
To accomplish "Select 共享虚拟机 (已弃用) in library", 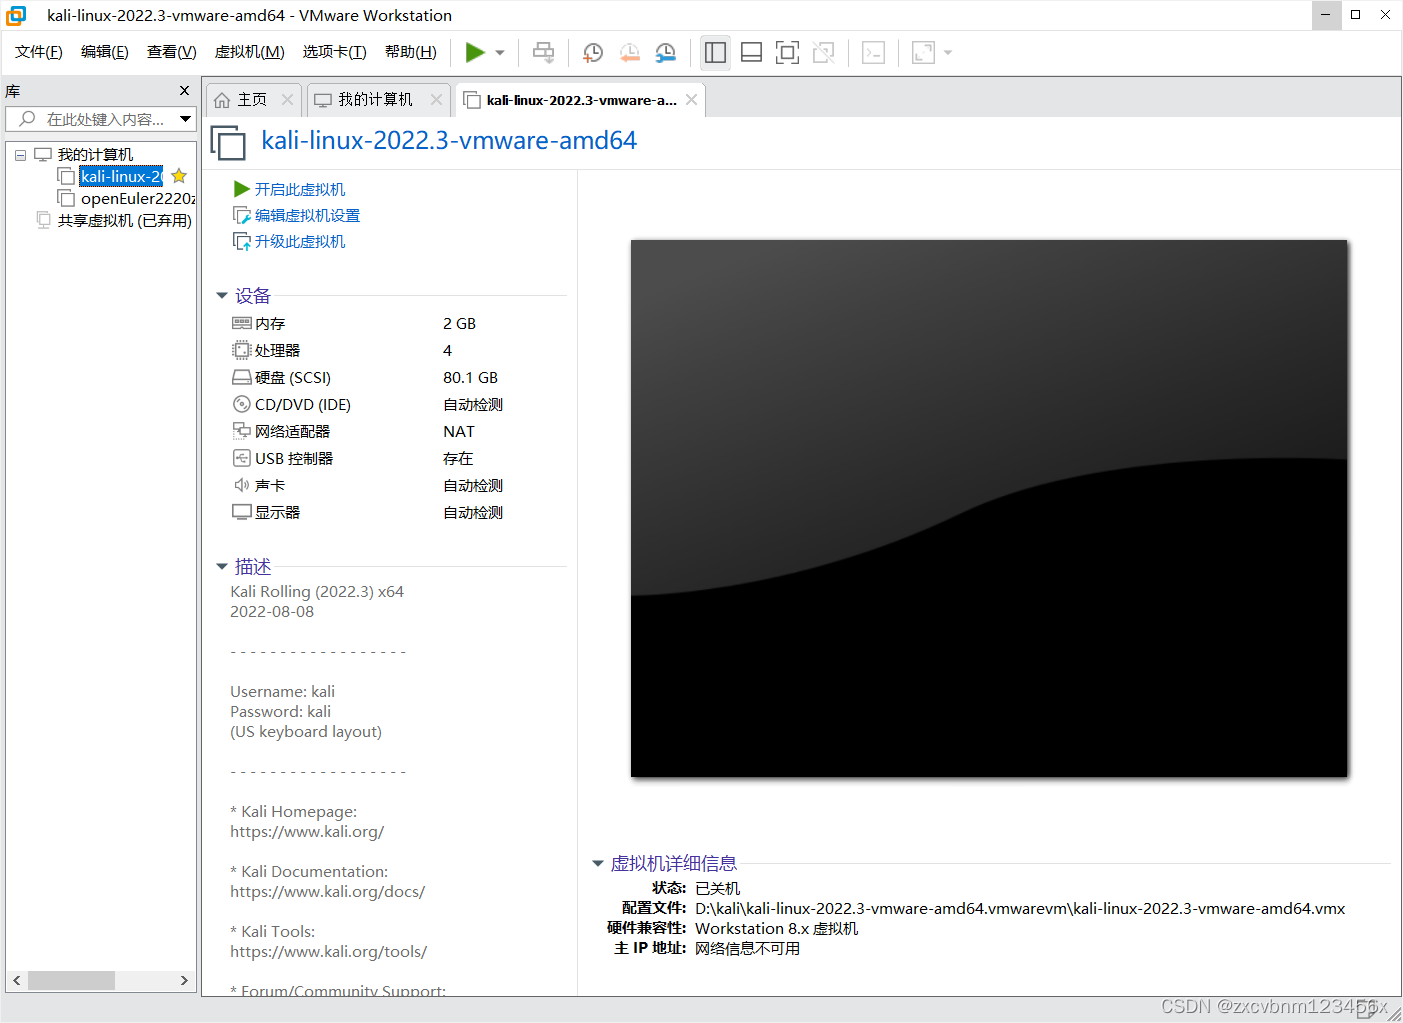I will point(124,221).
